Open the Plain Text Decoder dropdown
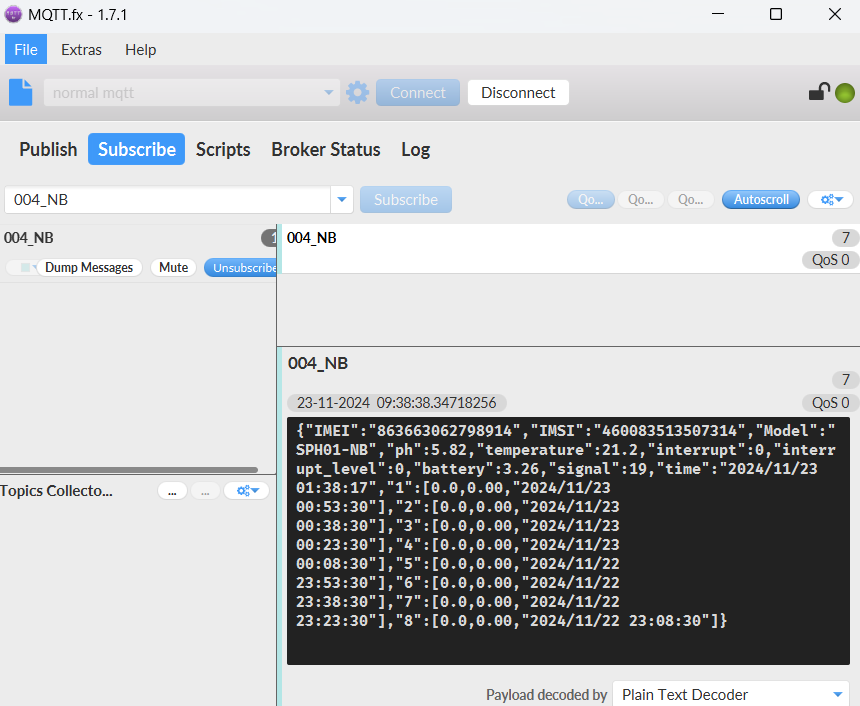 731,695
